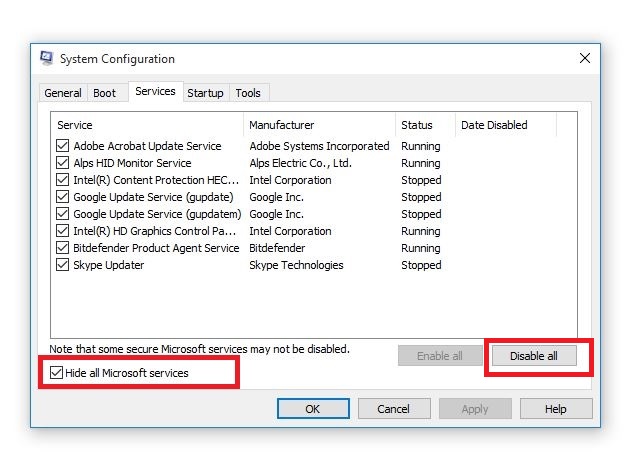
Task: Open the Startup tab
Action: click(x=205, y=93)
